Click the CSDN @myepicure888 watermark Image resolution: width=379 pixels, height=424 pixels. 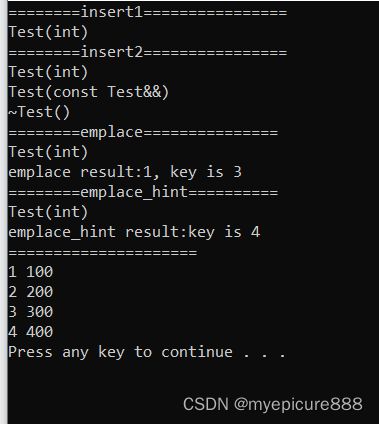[x=273, y=404]
